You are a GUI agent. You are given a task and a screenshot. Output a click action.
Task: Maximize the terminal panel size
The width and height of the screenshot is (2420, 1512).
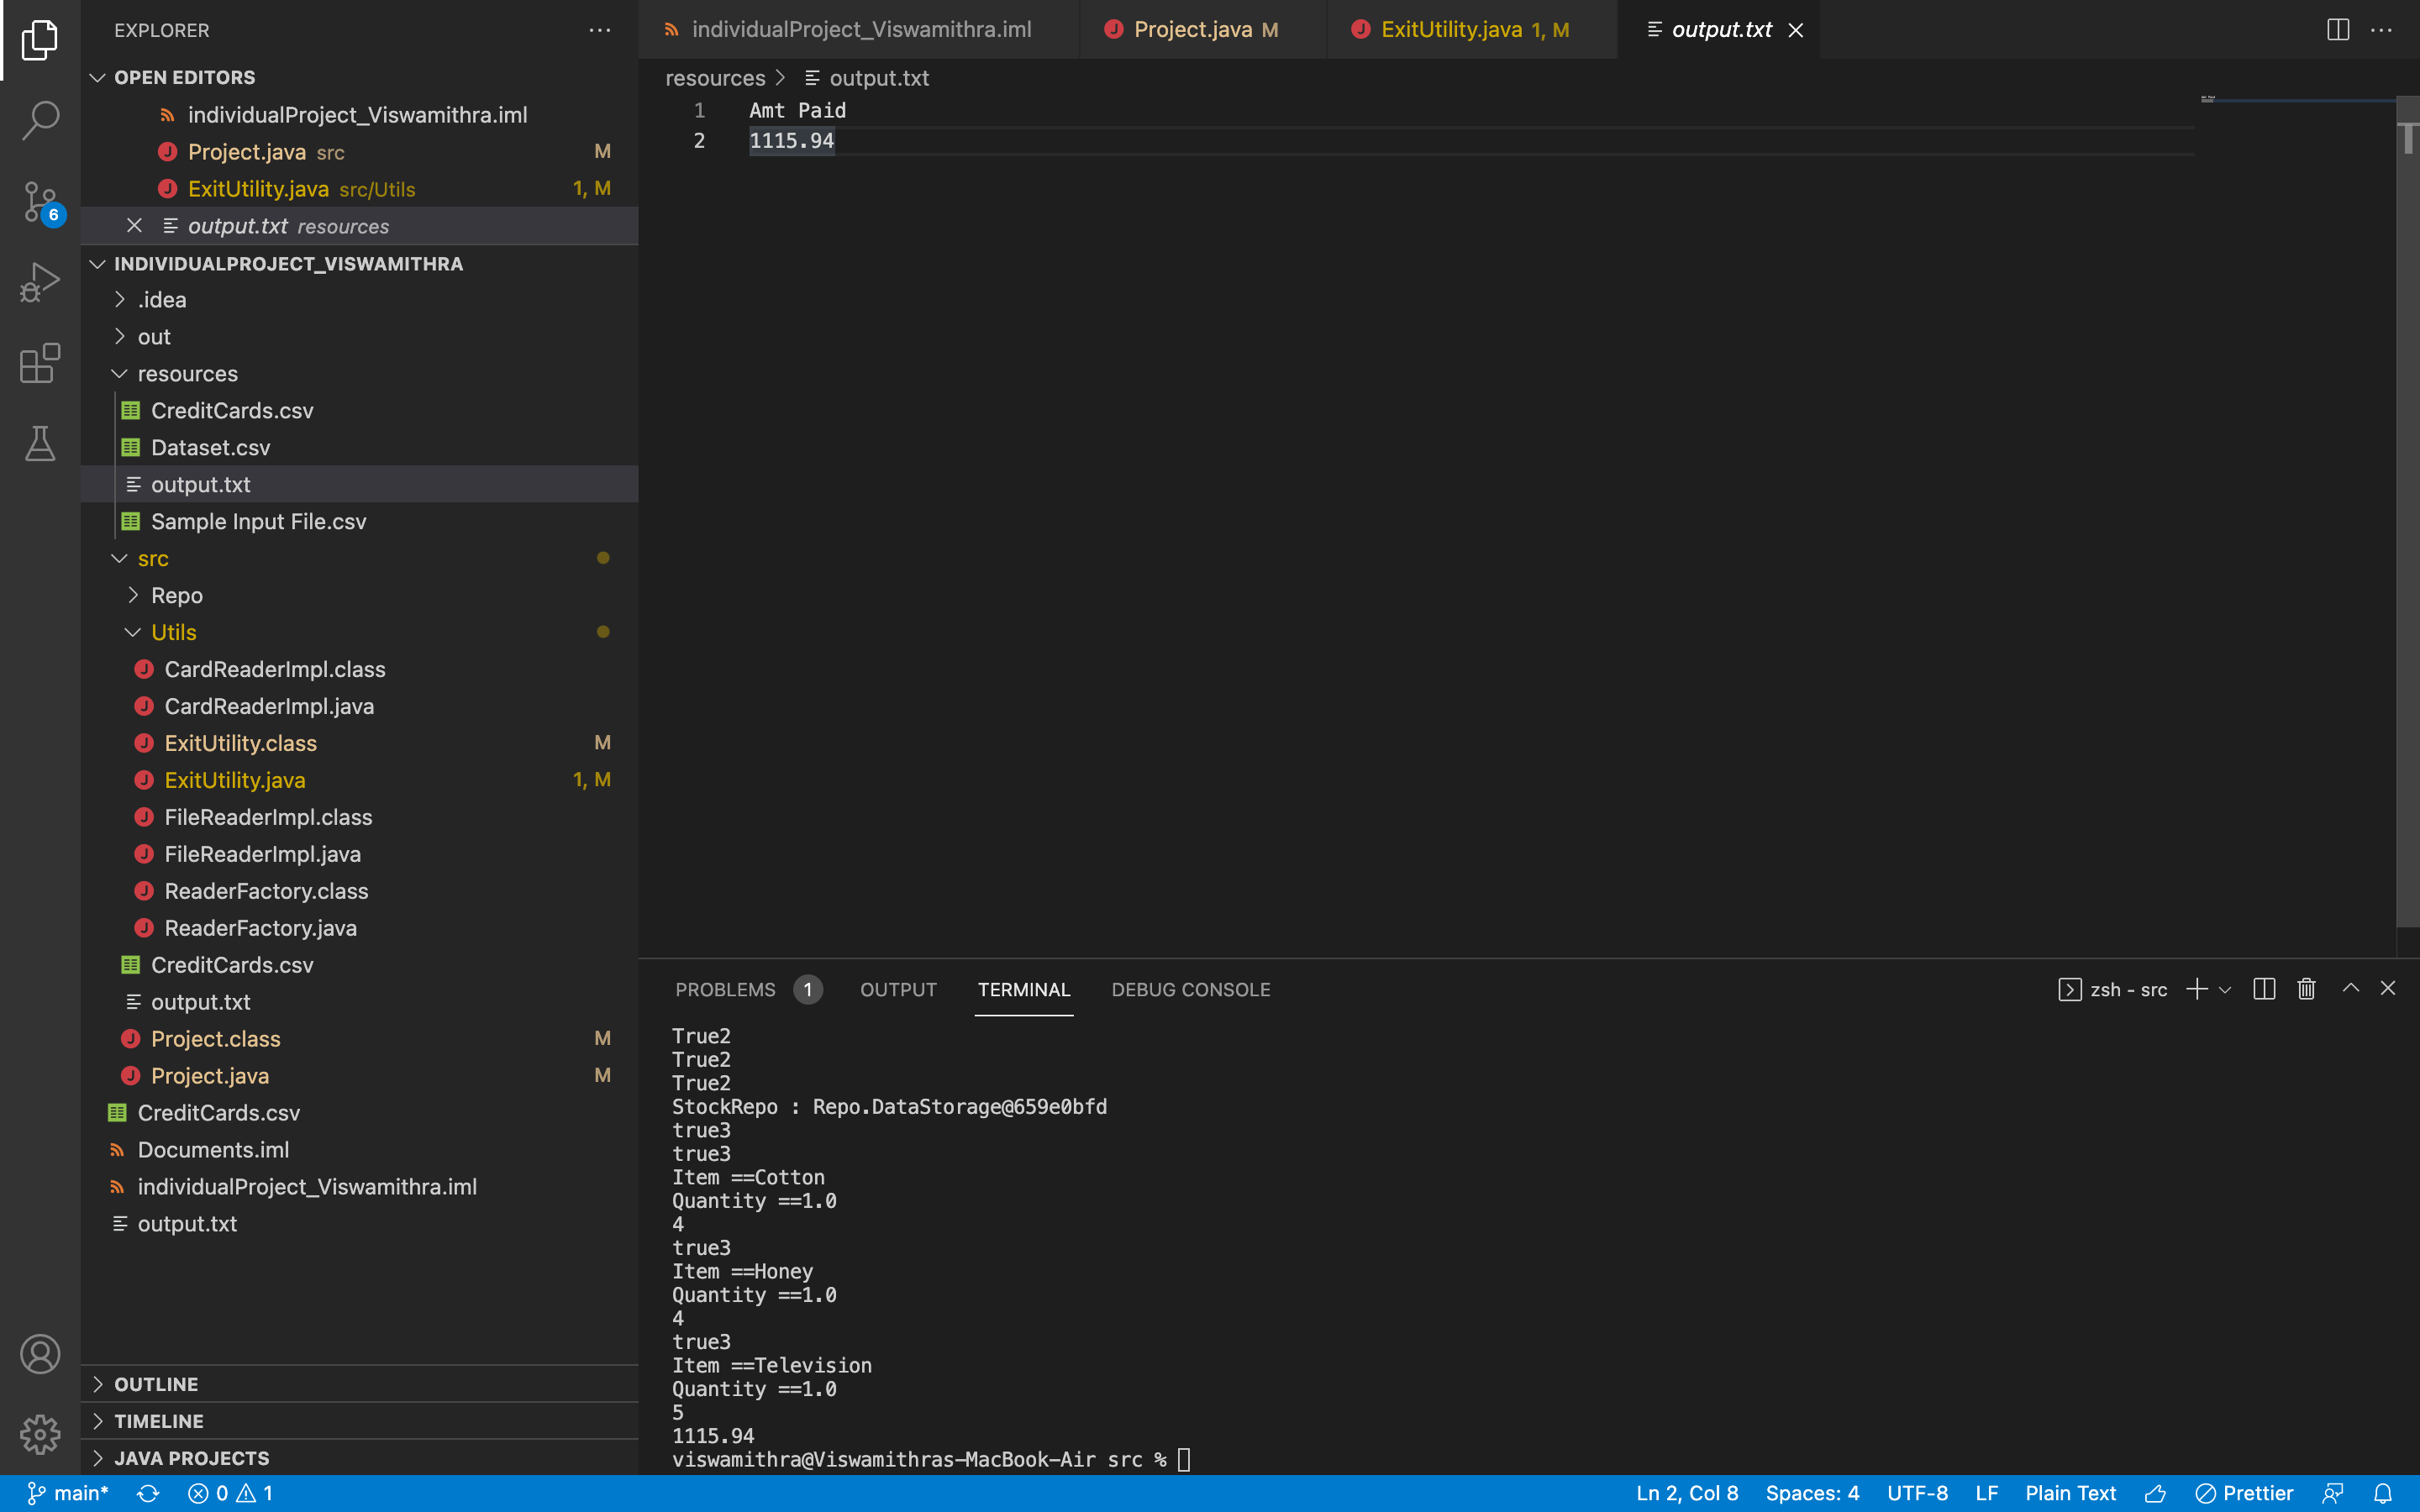point(2351,988)
